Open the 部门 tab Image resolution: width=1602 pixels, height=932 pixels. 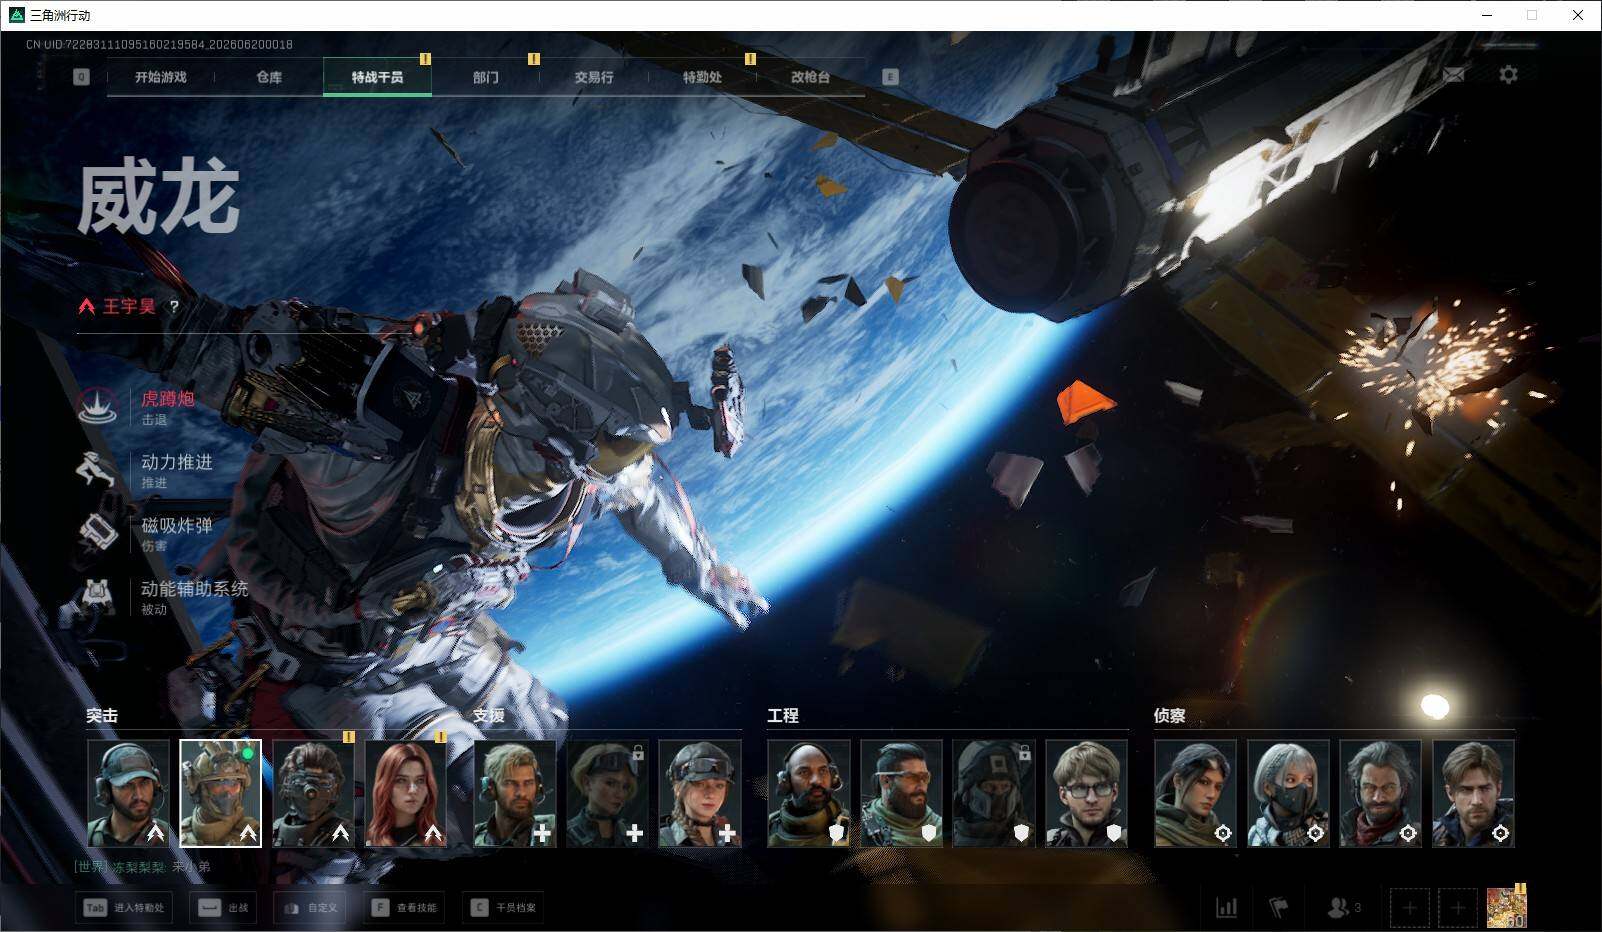(x=486, y=77)
